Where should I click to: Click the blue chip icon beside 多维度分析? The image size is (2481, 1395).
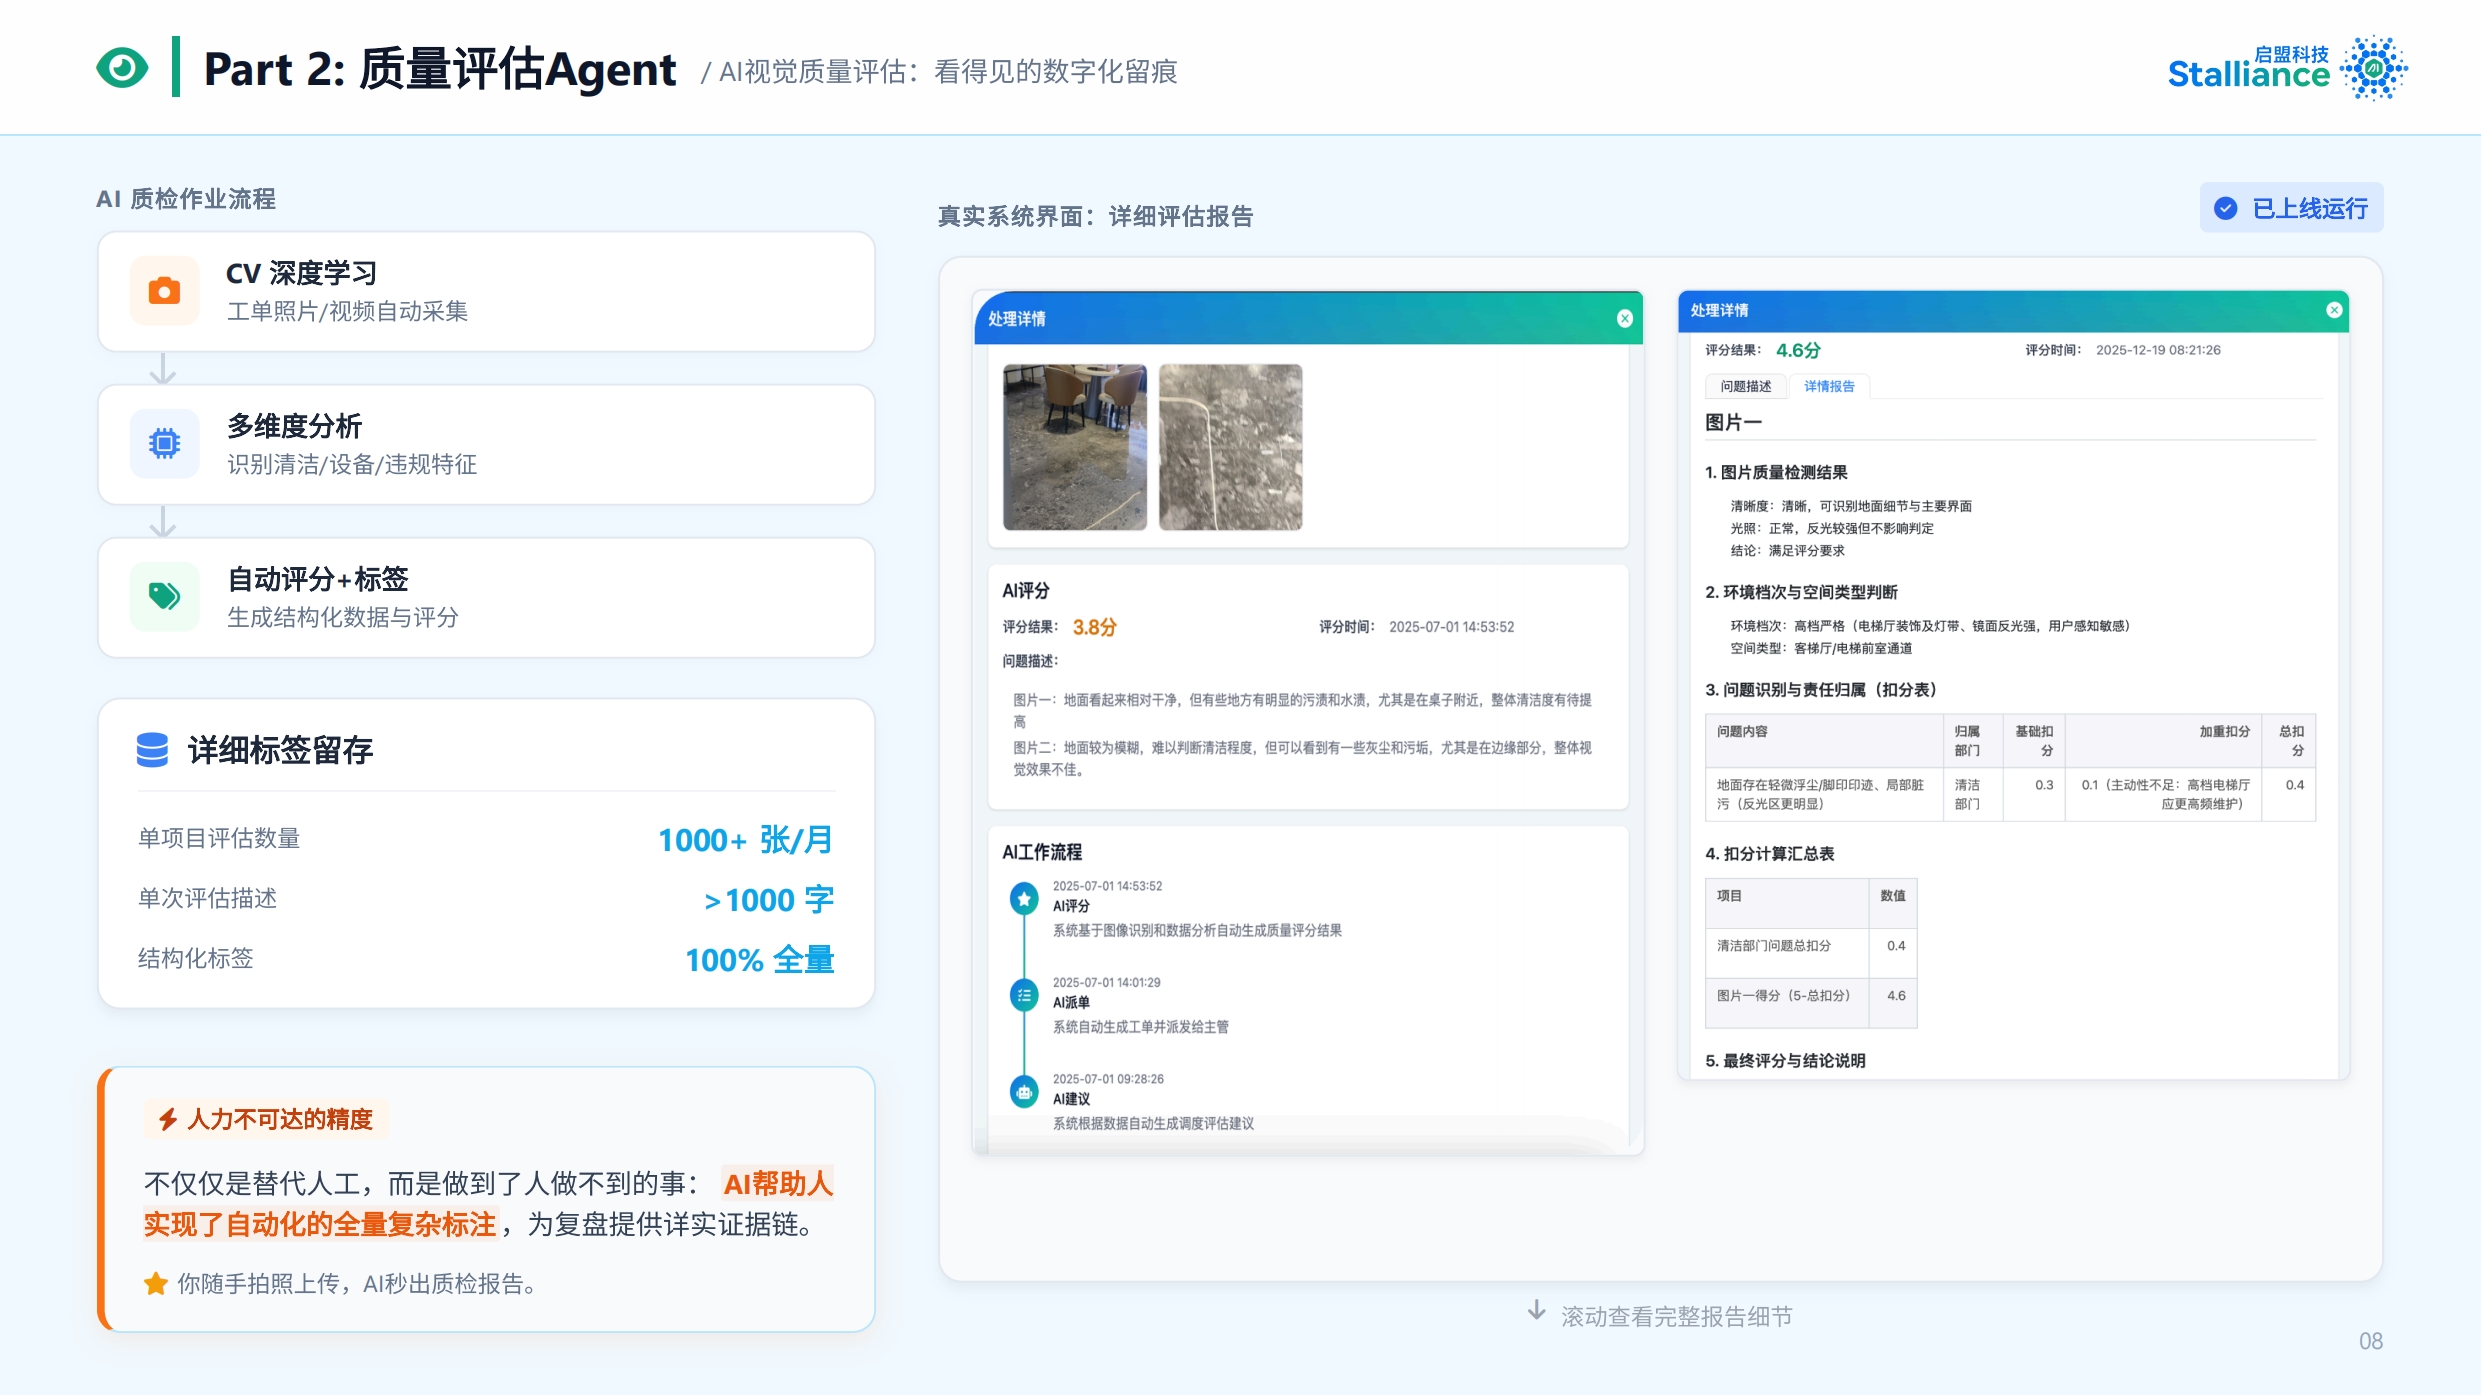tap(164, 443)
